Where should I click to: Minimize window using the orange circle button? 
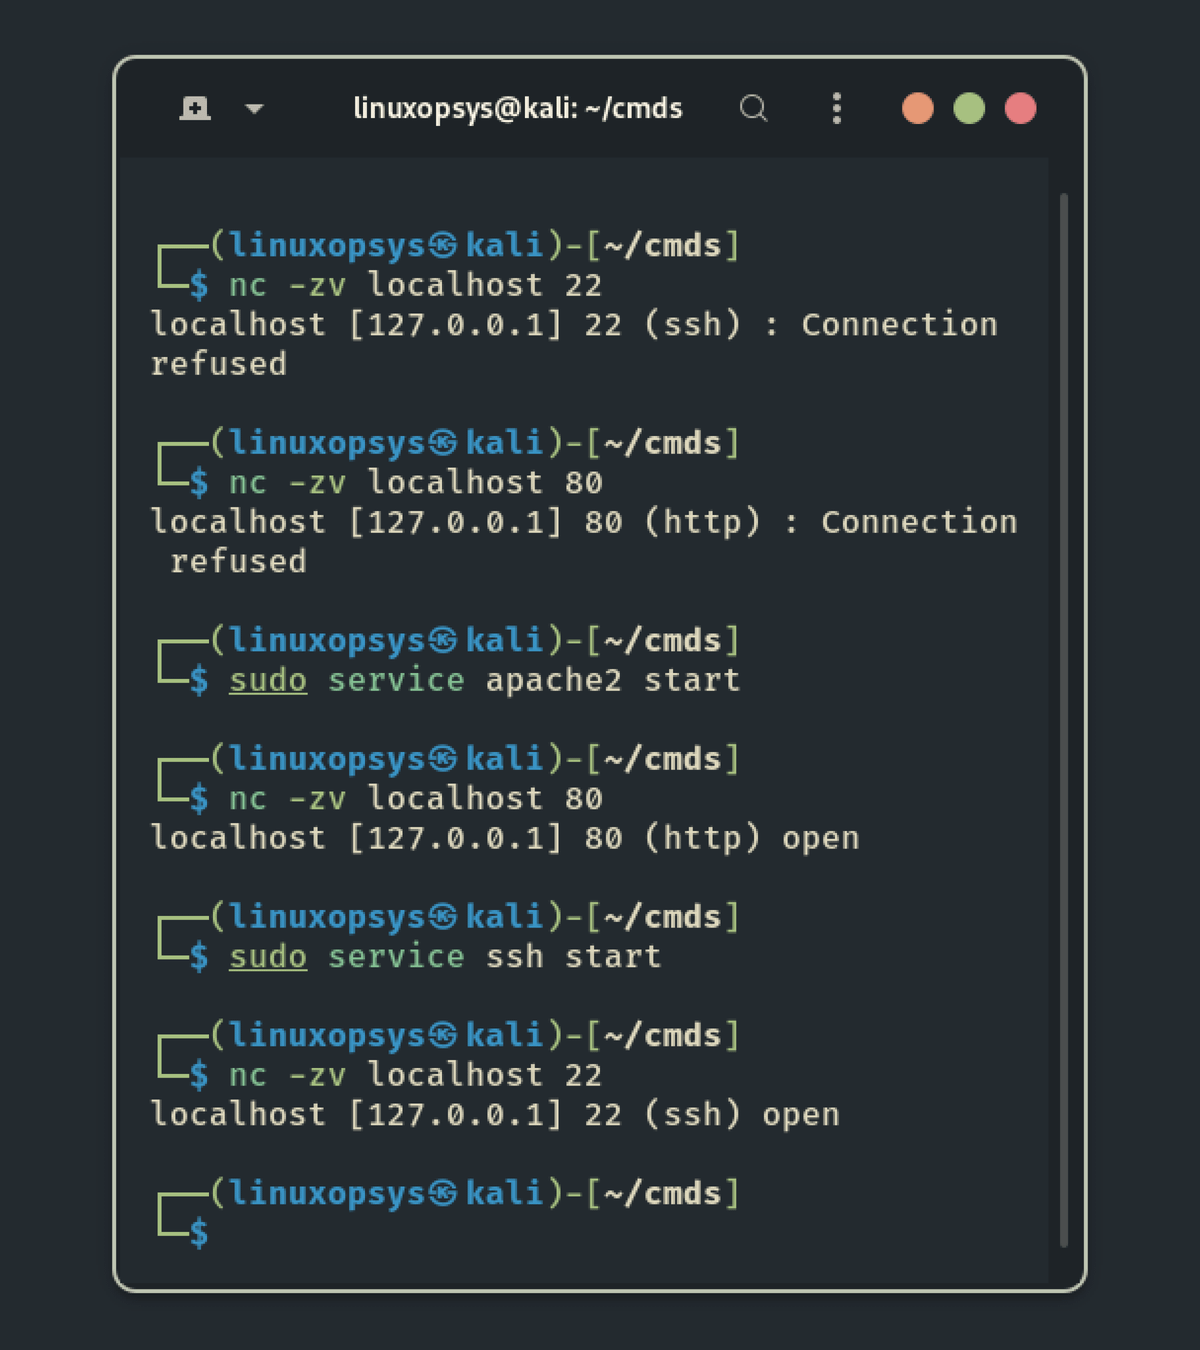917,108
